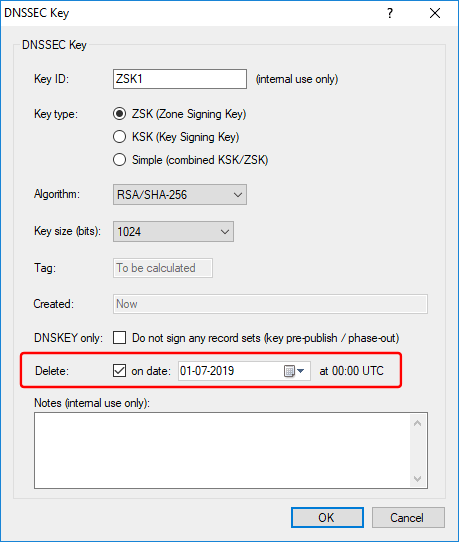Open the calendar picker for delete date

294,371
